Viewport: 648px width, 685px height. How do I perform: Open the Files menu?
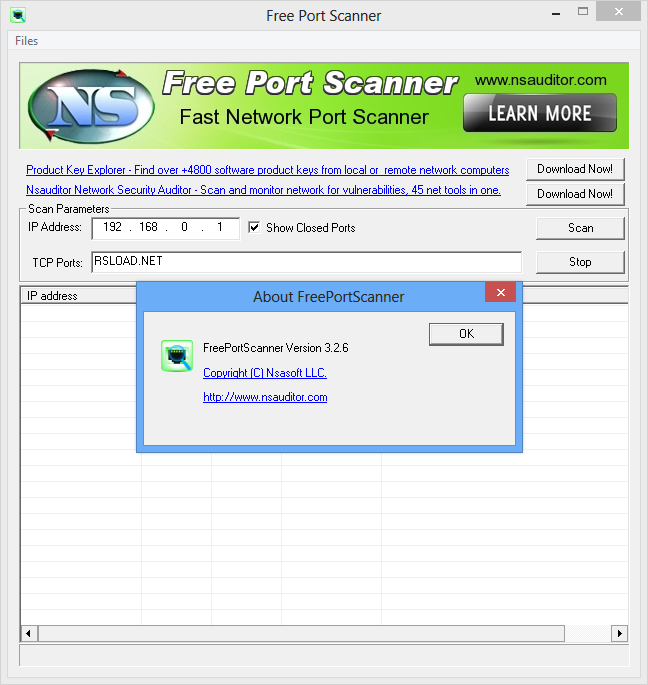point(26,41)
